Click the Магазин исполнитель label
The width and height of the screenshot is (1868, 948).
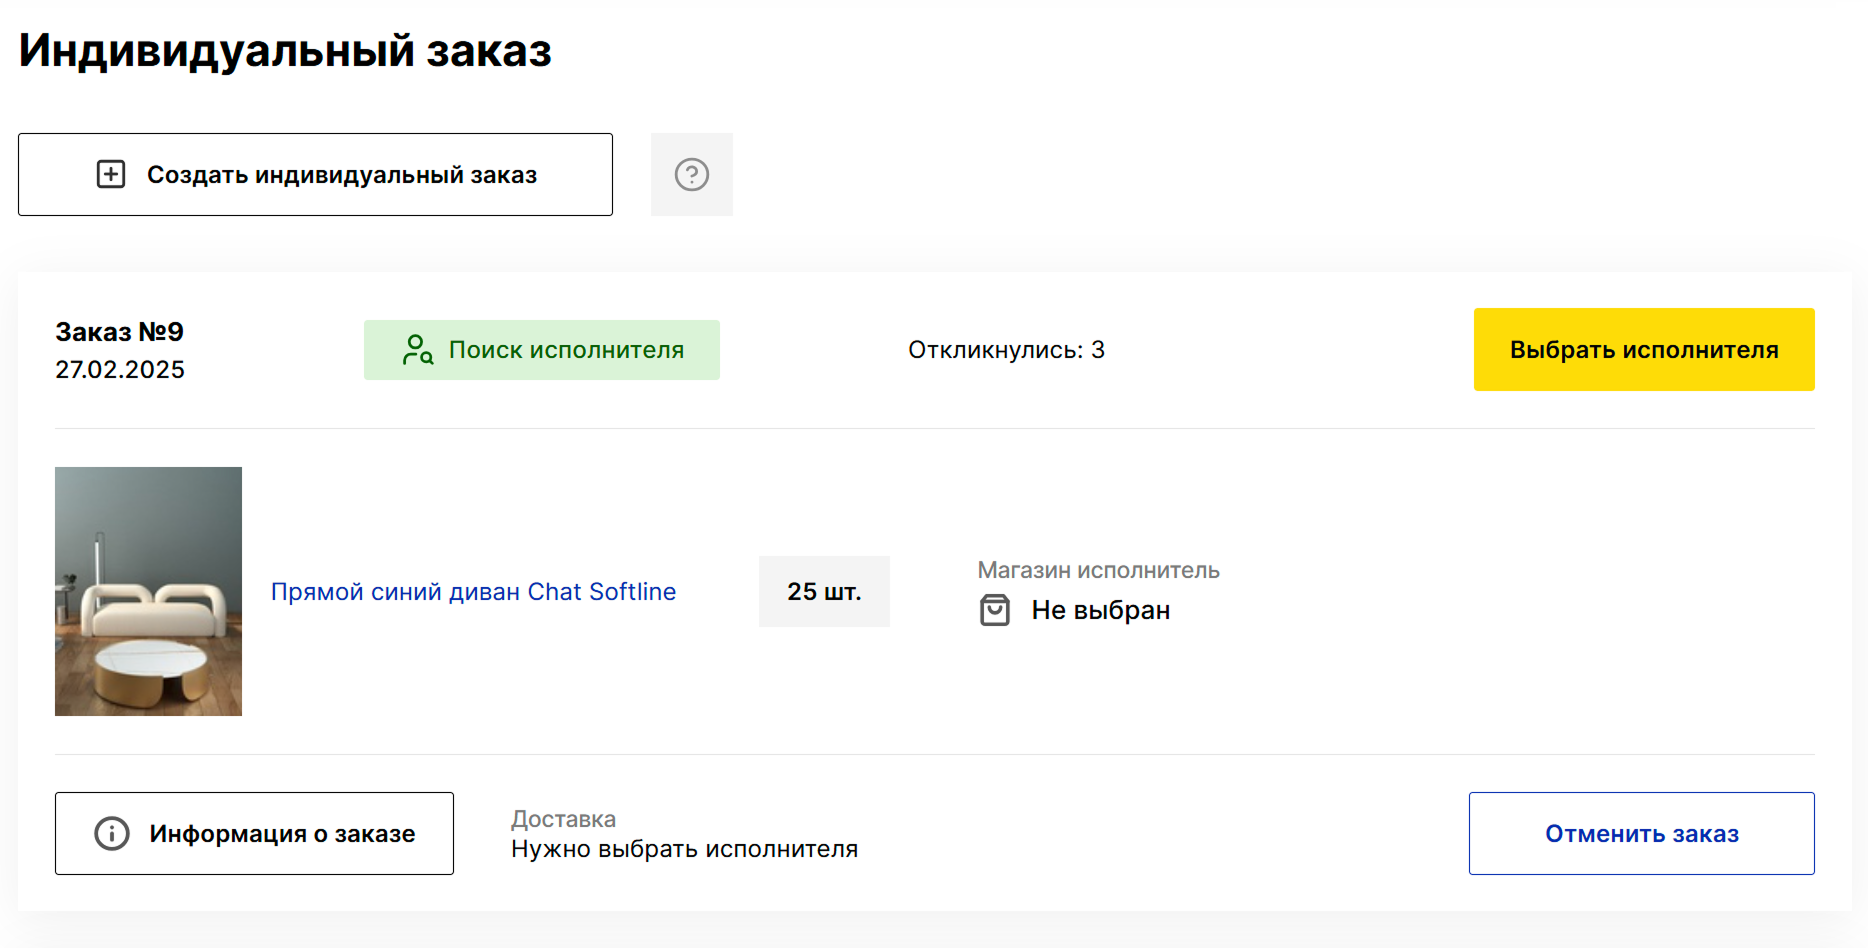click(x=1098, y=570)
